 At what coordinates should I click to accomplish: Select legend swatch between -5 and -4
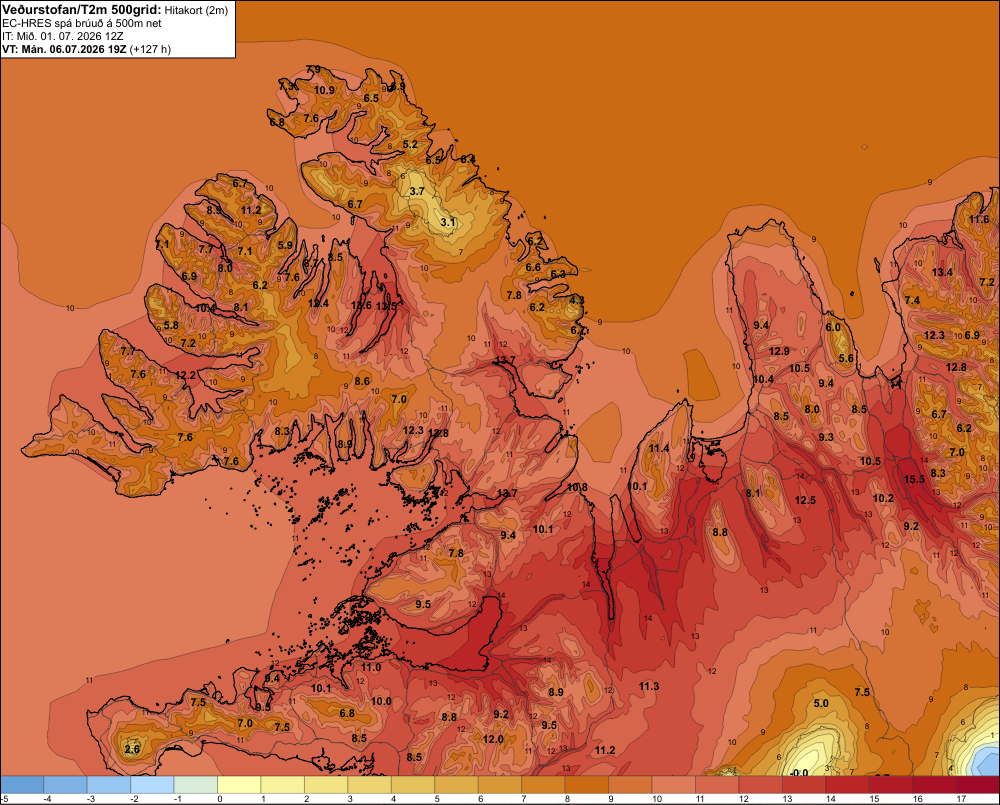22,785
